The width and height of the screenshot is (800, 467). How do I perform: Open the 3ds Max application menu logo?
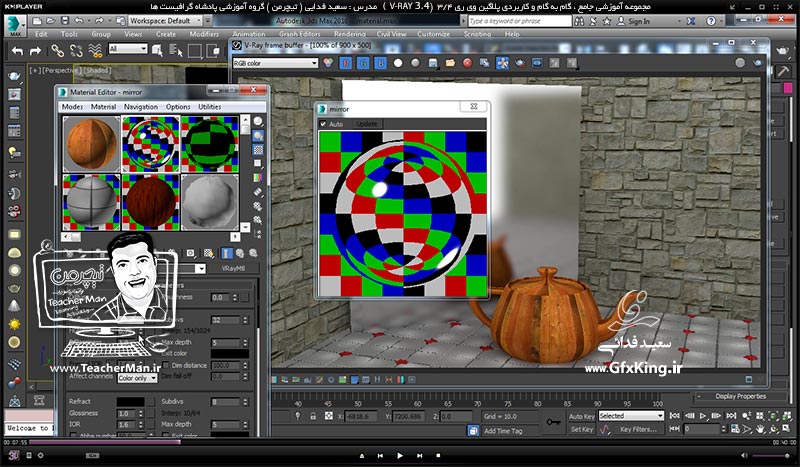(x=15, y=24)
